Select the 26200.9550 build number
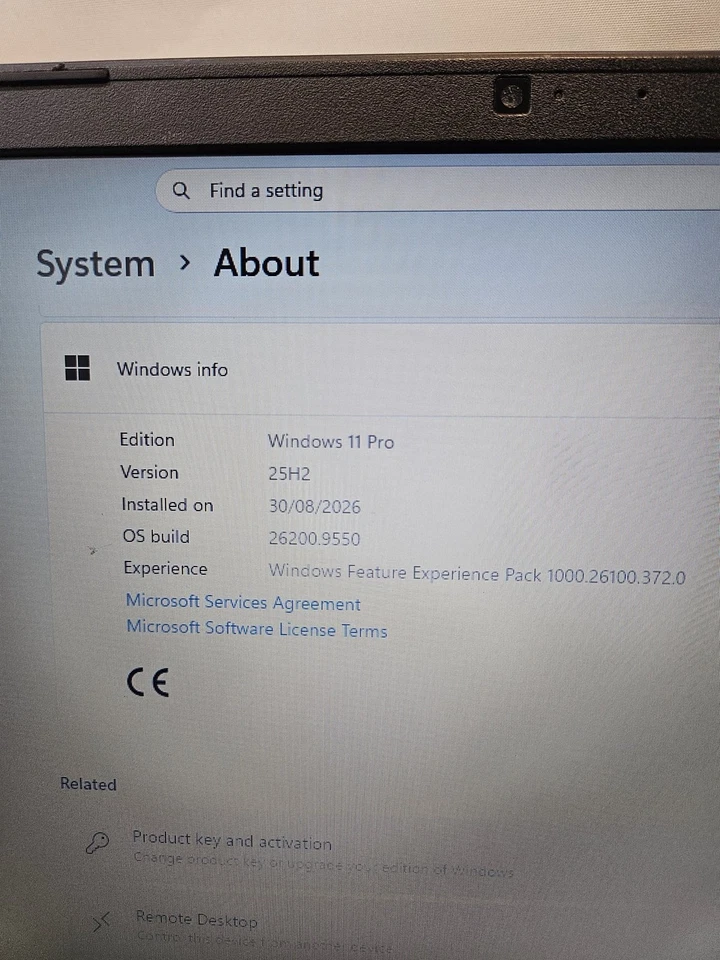The height and width of the screenshot is (960, 720). tap(314, 538)
